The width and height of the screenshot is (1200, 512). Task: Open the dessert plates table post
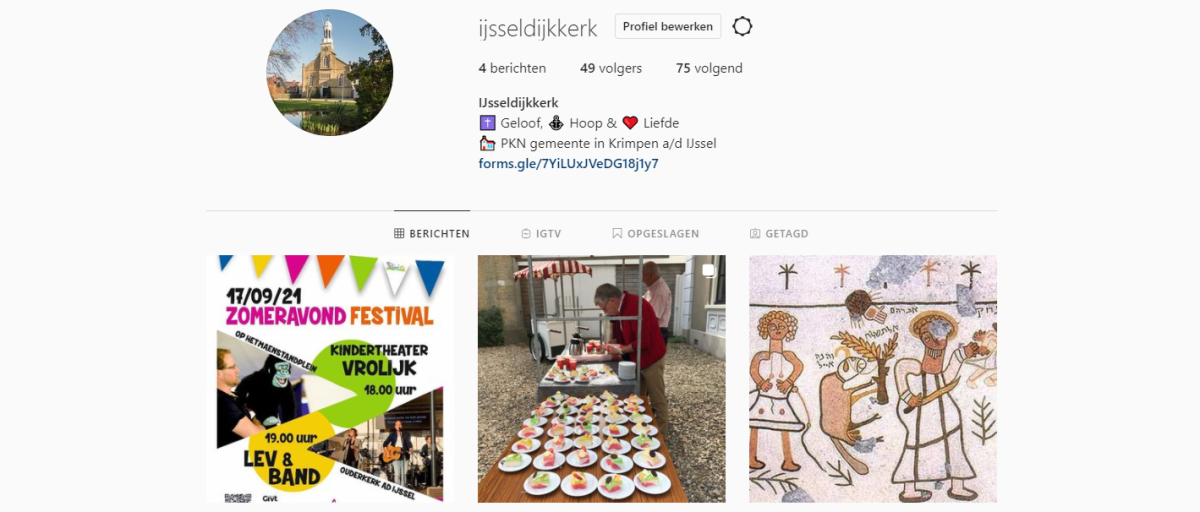click(602, 378)
